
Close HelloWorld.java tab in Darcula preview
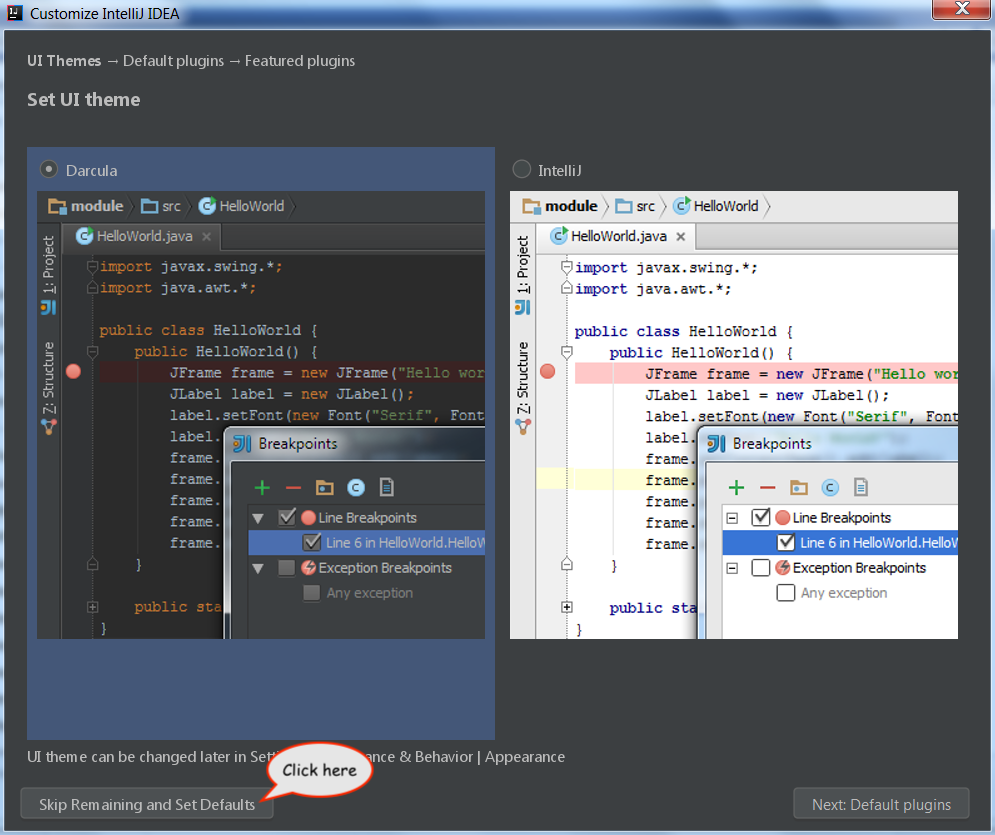(x=206, y=237)
